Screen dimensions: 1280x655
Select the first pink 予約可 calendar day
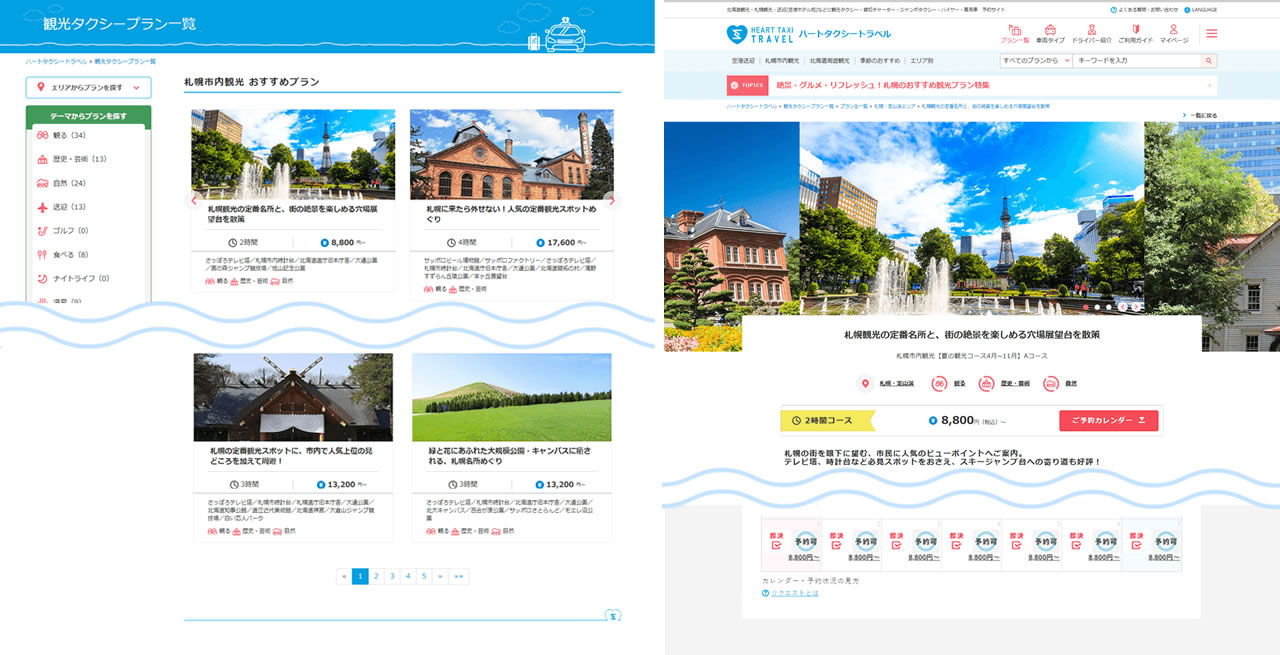791,544
